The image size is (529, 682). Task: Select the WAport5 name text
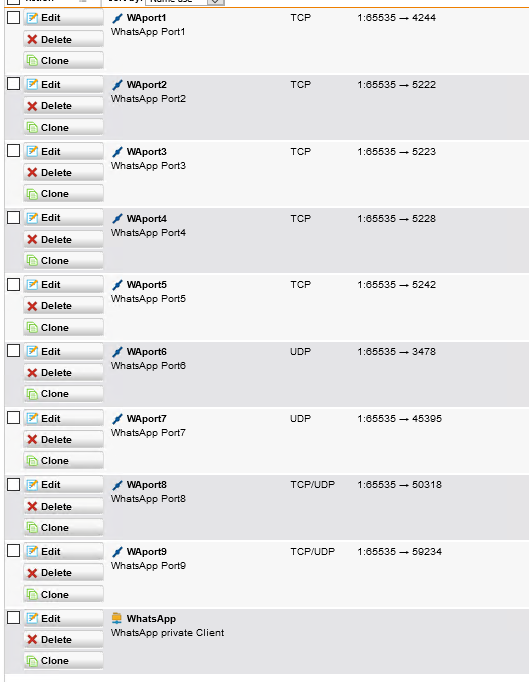pos(147,285)
